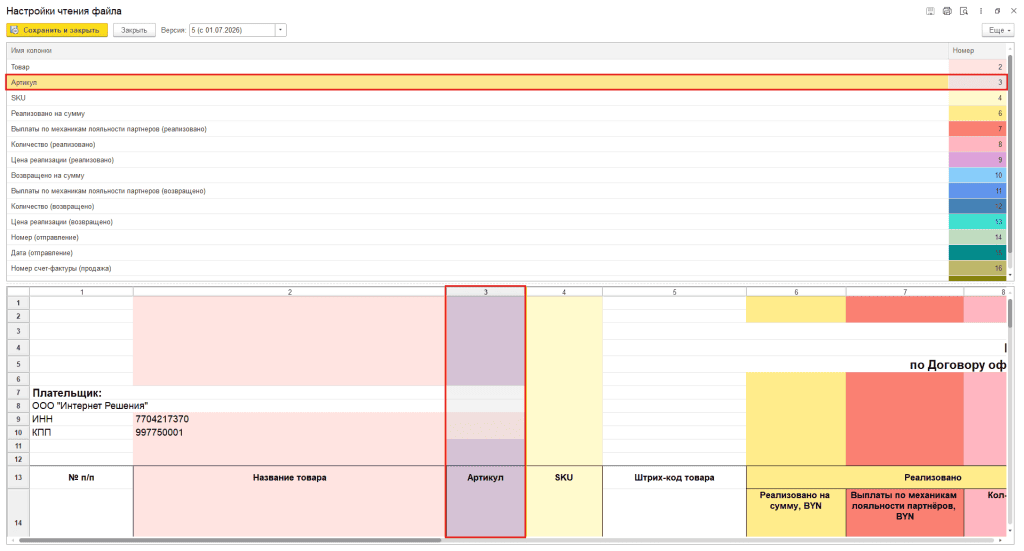Select spreadsheet column header 6
This screenshot has width=1024, height=551.
tap(796, 292)
